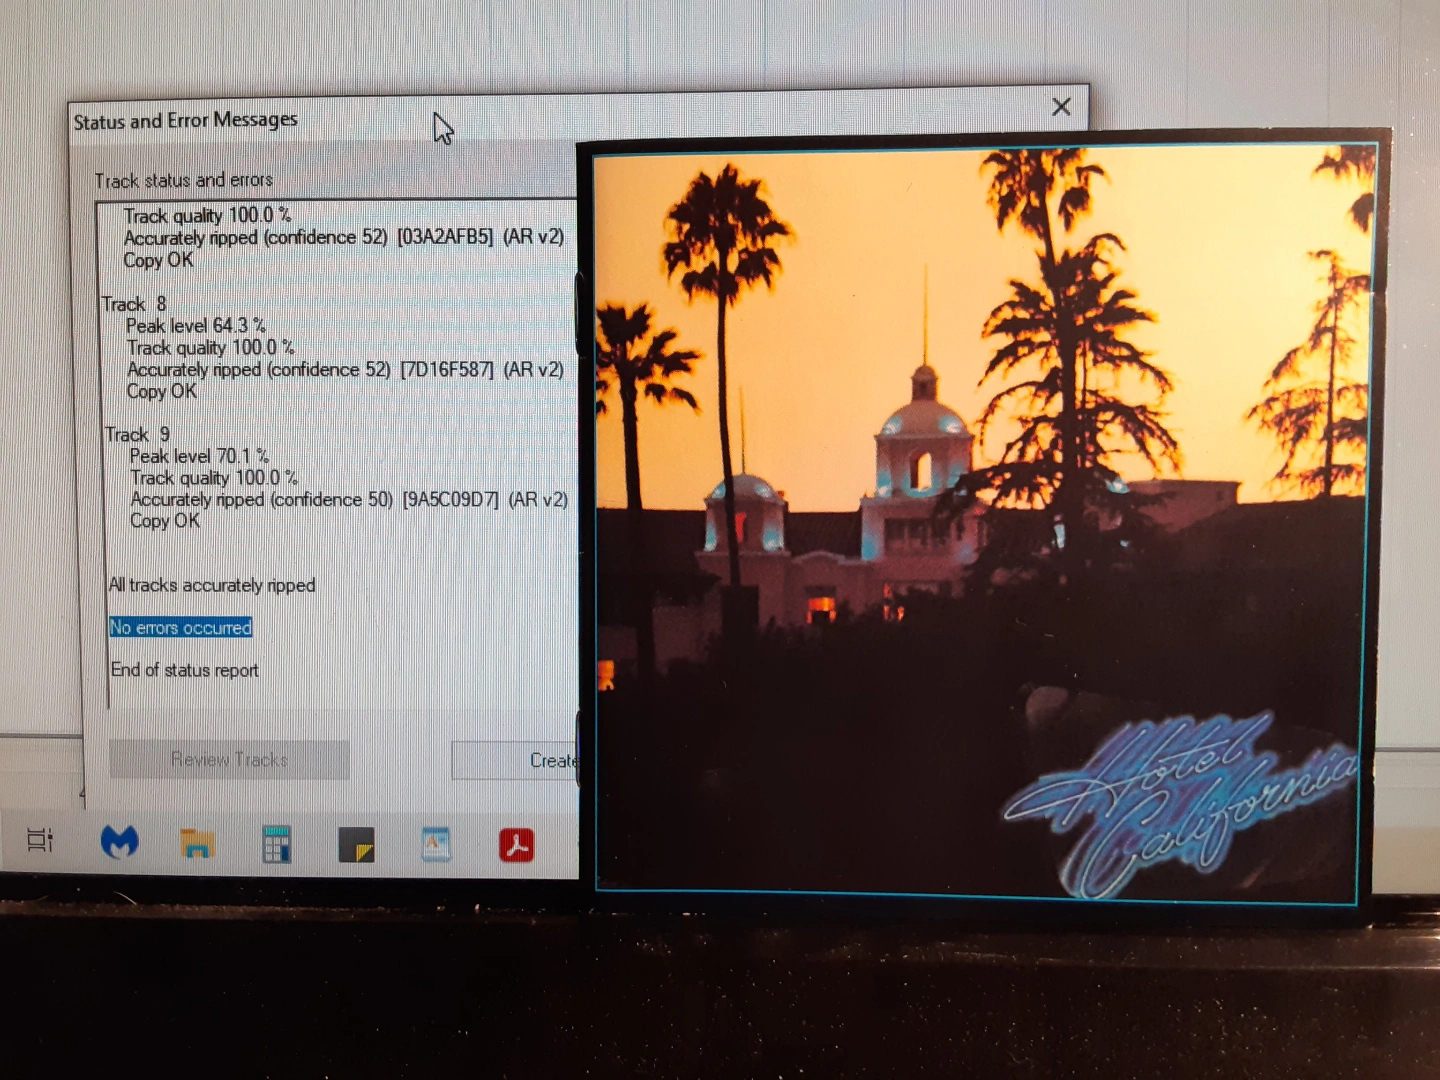This screenshot has width=1440, height=1080.
Task: Click the 'All tracks accurately ripped' line
Action: (212, 585)
